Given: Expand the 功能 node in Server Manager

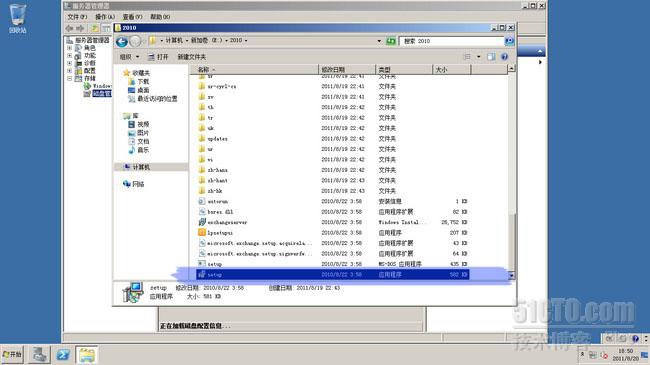Looking at the screenshot, I should point(70,56).
